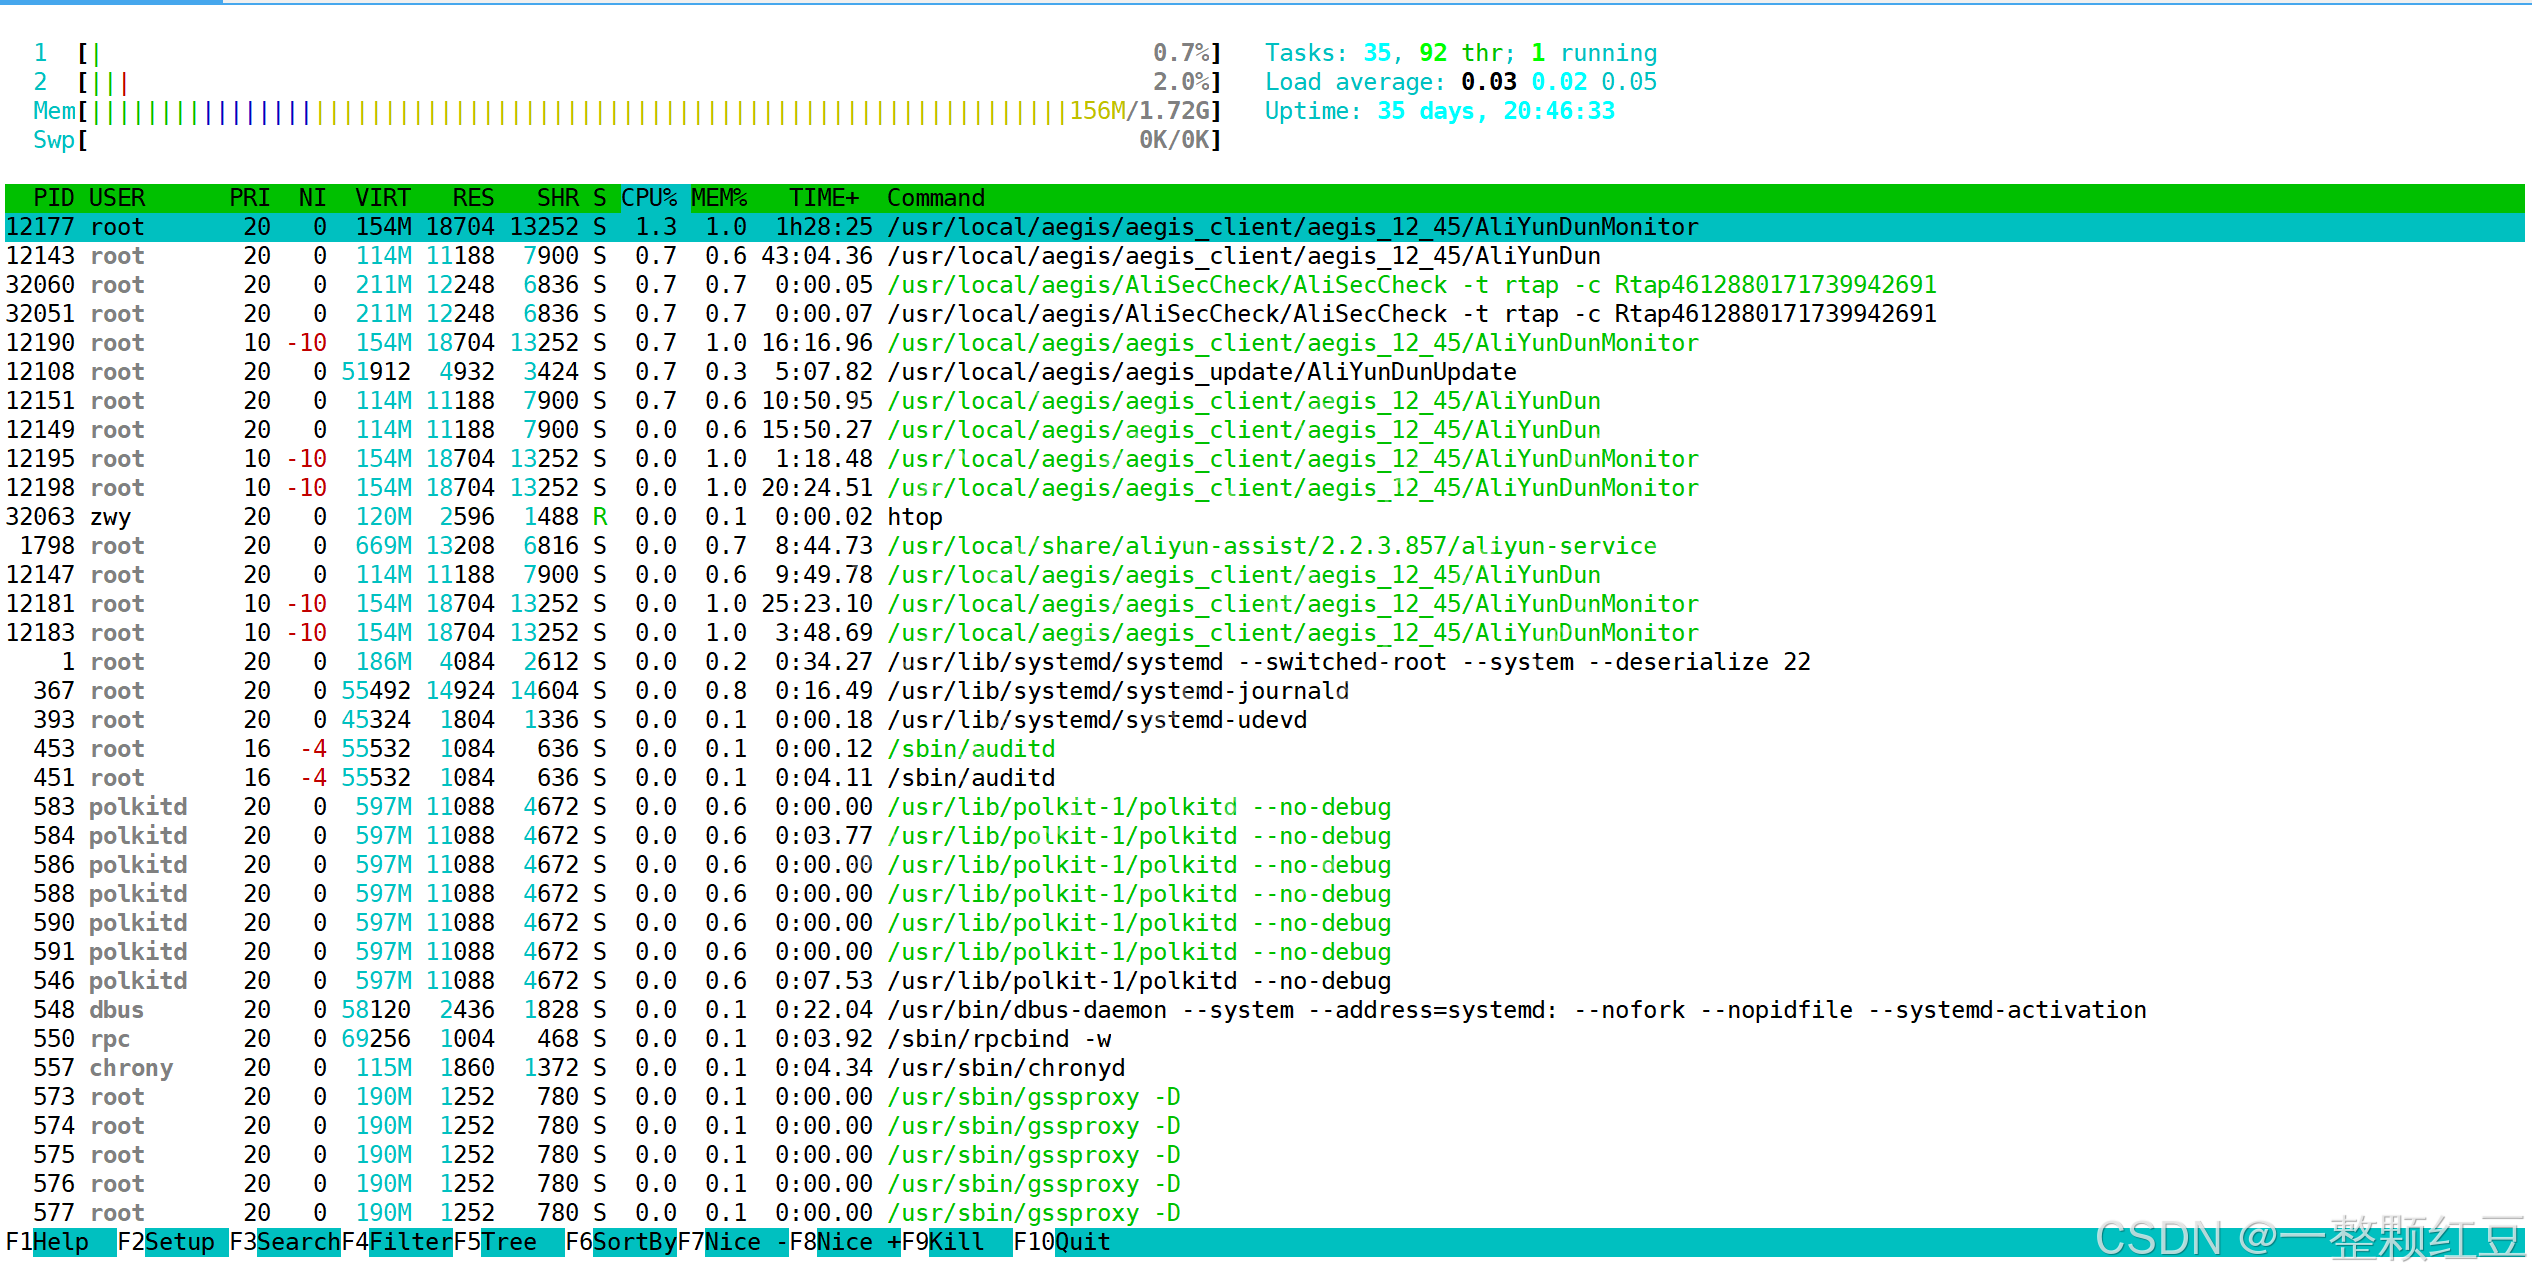
Task: Activate F3 Search function
Action: [298, 1242]
